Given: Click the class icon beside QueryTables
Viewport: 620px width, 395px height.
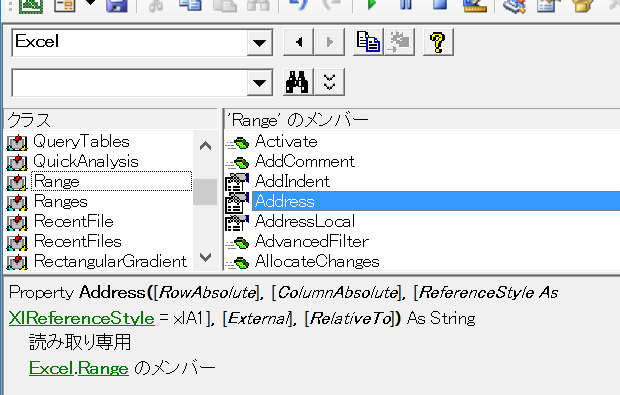Looking at the screenshot, I should coord(17,142).
